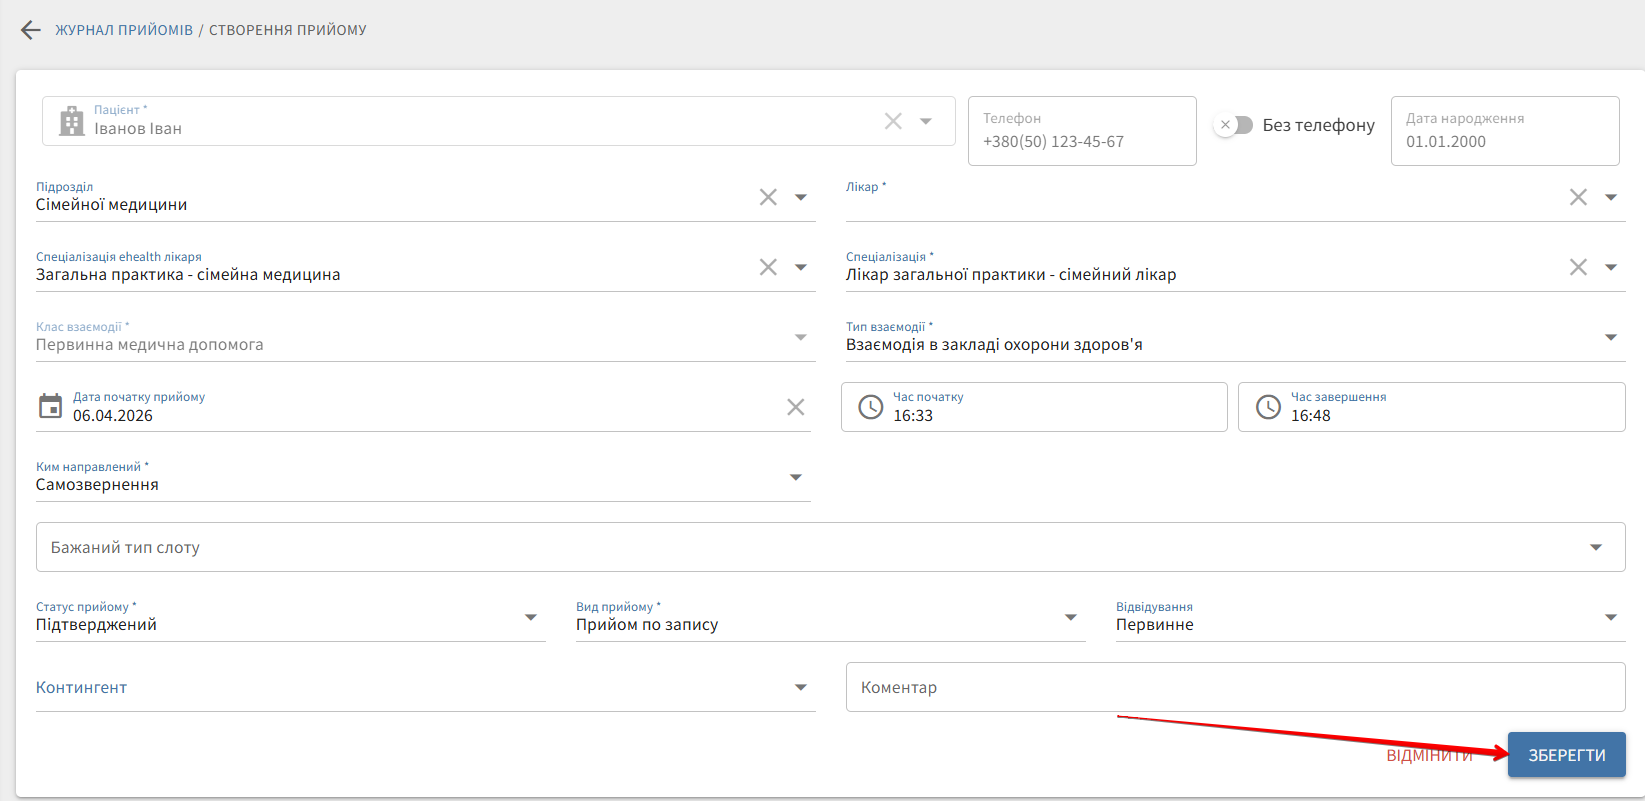
Task: Click the Відмінити button
Action: click(1429, 755)
